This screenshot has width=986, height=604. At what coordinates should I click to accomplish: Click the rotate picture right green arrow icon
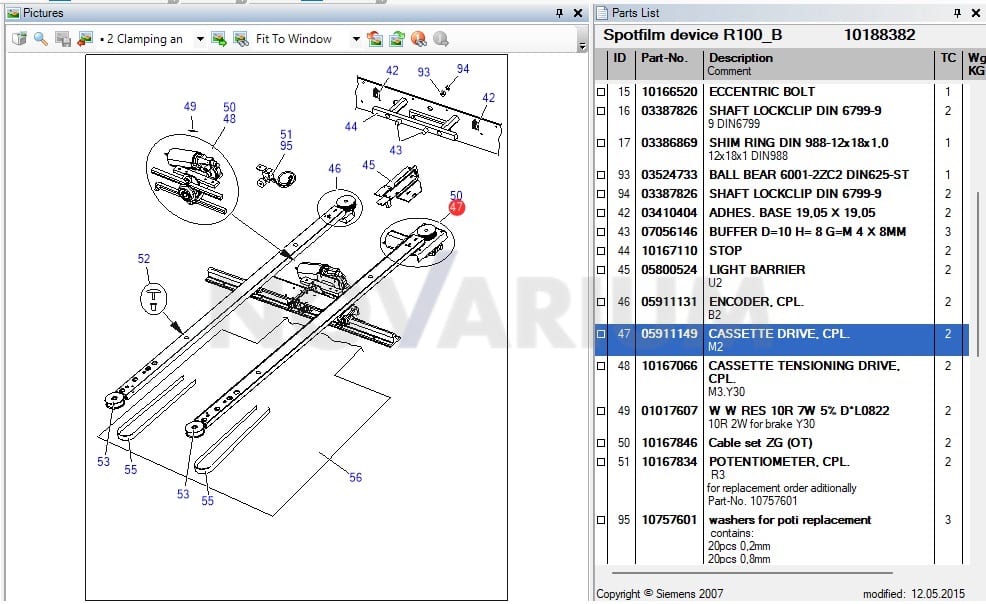pyautogui.click(x=397, y=39)
